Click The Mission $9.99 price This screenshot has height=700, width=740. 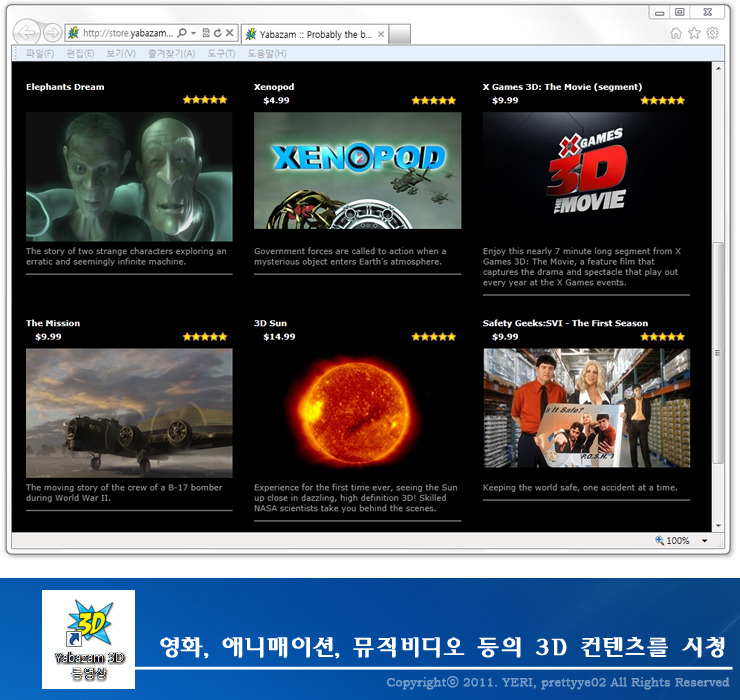[48, 337]
